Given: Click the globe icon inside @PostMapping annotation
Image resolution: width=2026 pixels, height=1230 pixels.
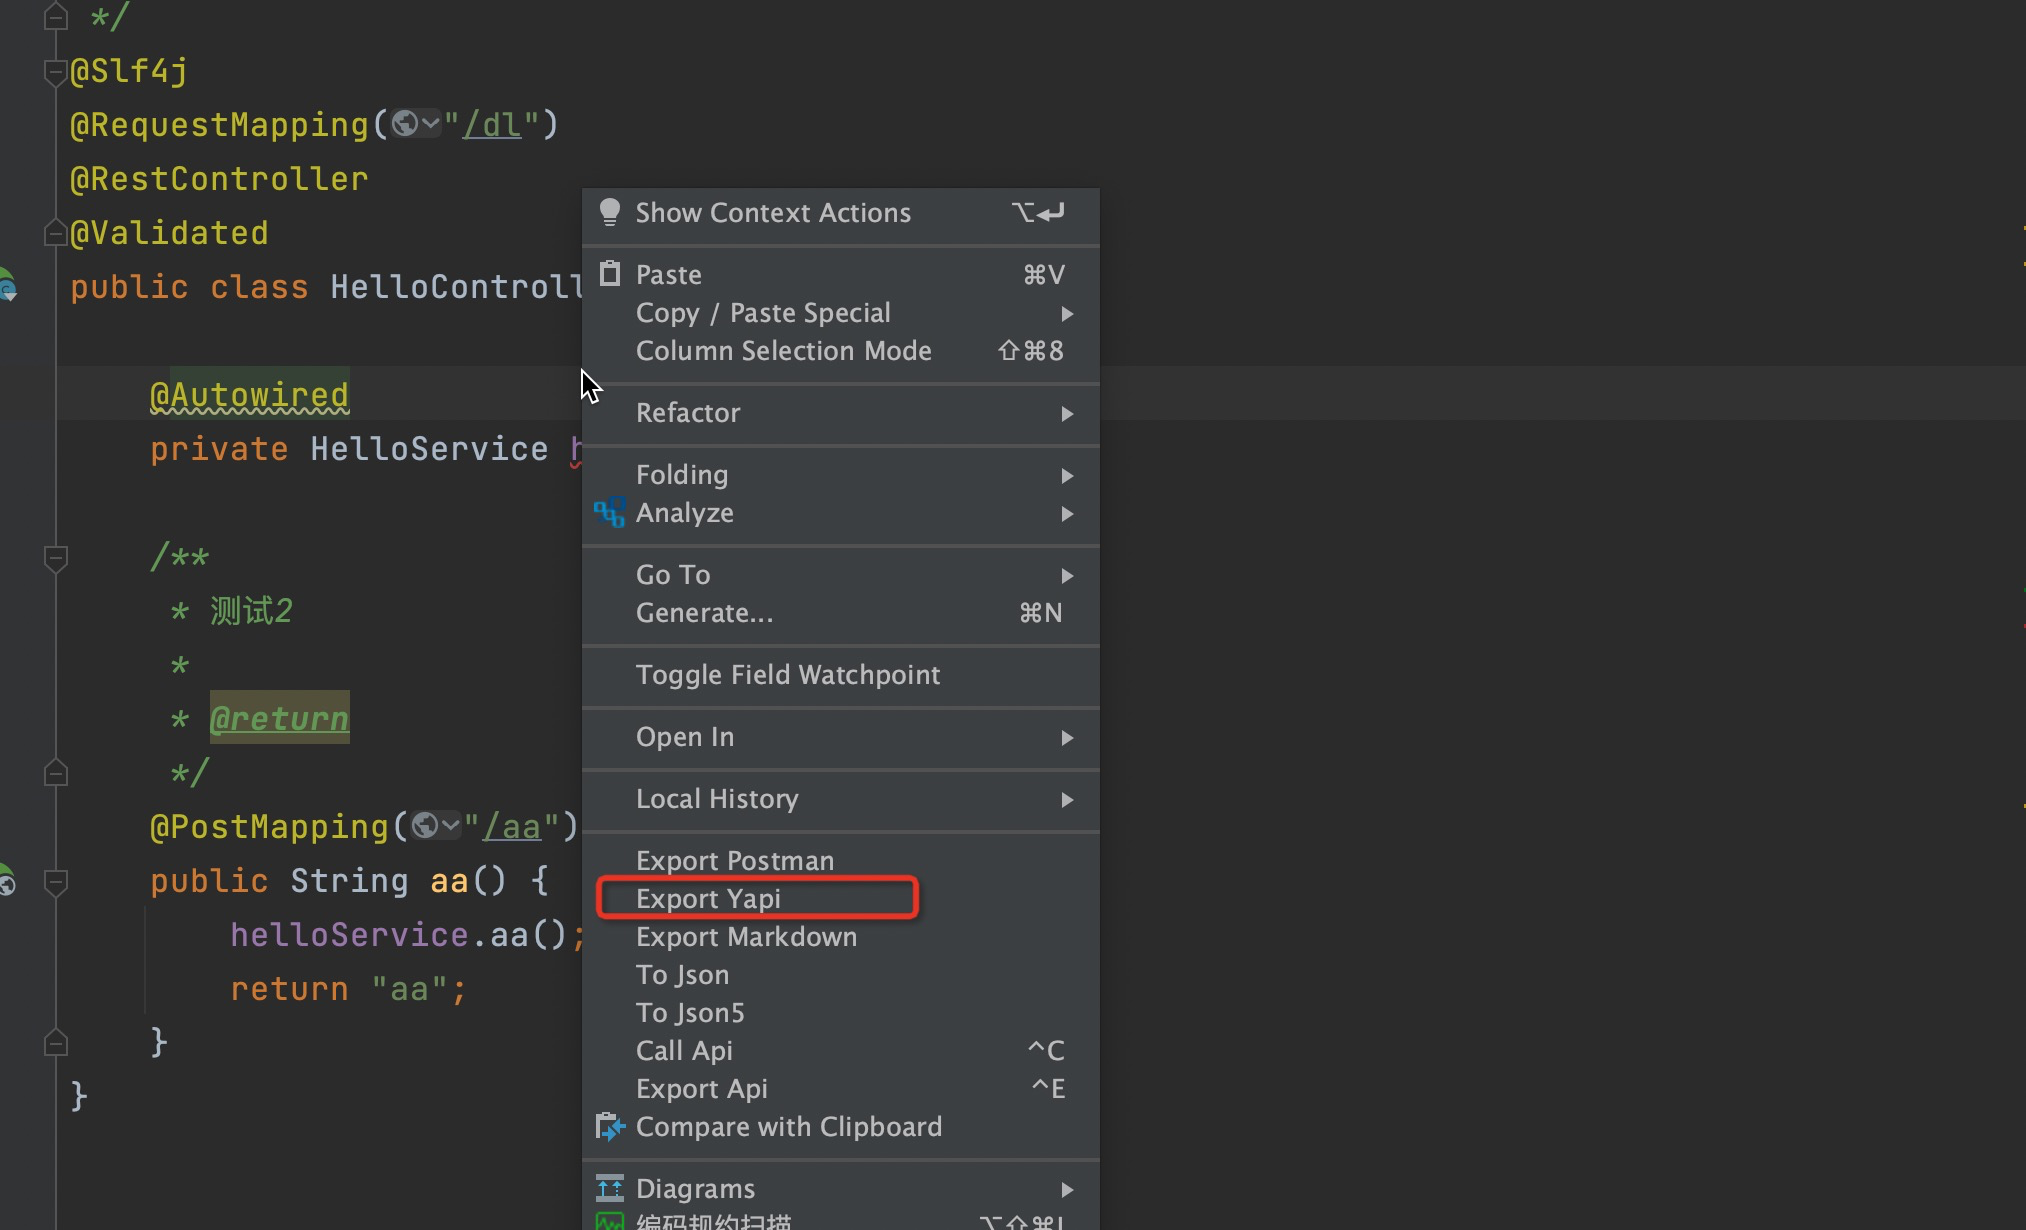Looking at the screenshot, I should point(427,825).
